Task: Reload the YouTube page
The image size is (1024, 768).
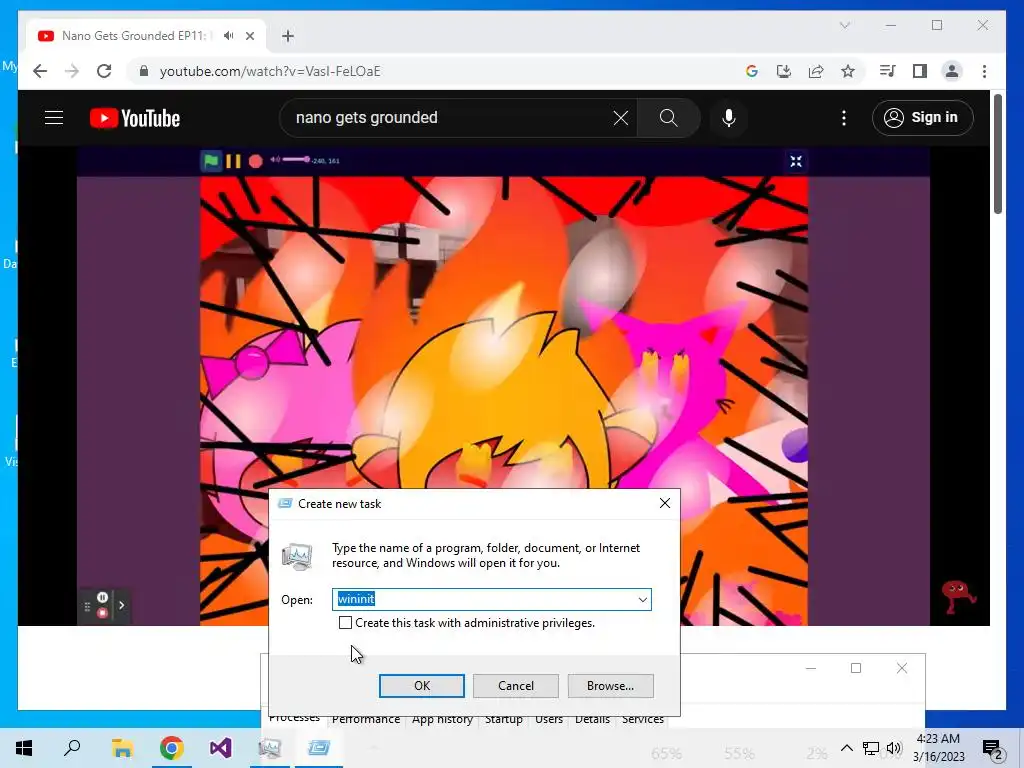Action: pos(104,71)
